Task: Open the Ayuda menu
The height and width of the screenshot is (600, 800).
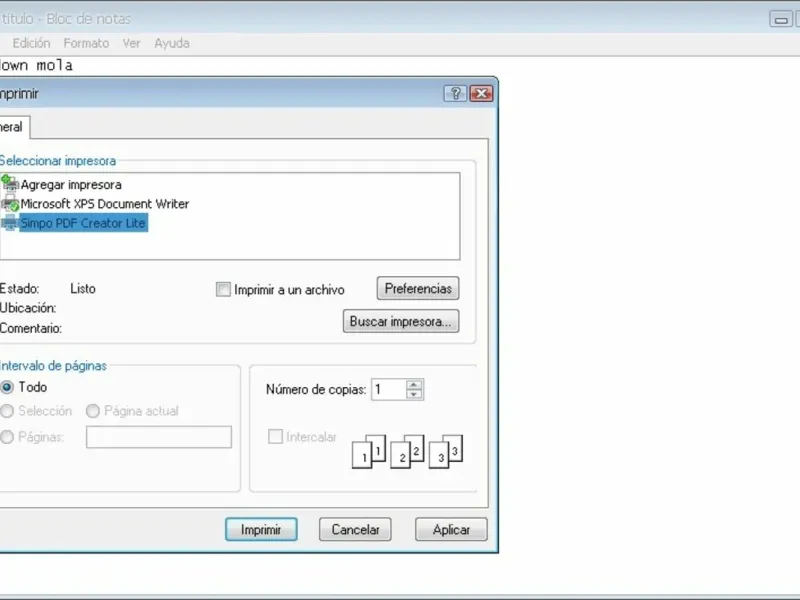Action: tap(172, 43)
